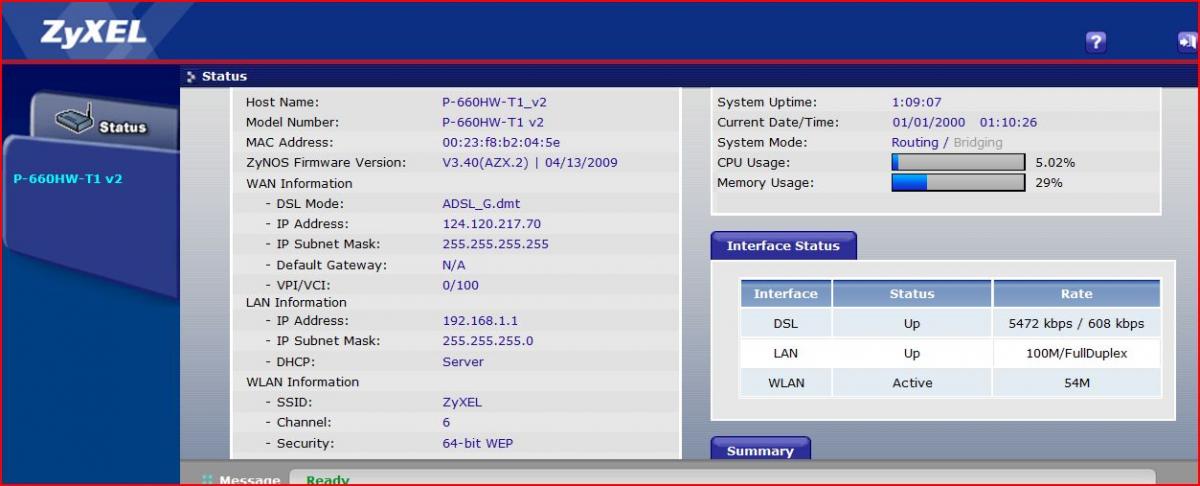Click the Security value 64-bit WEP
Viewport: 1200px width, 486px height.
pos(478,443)
